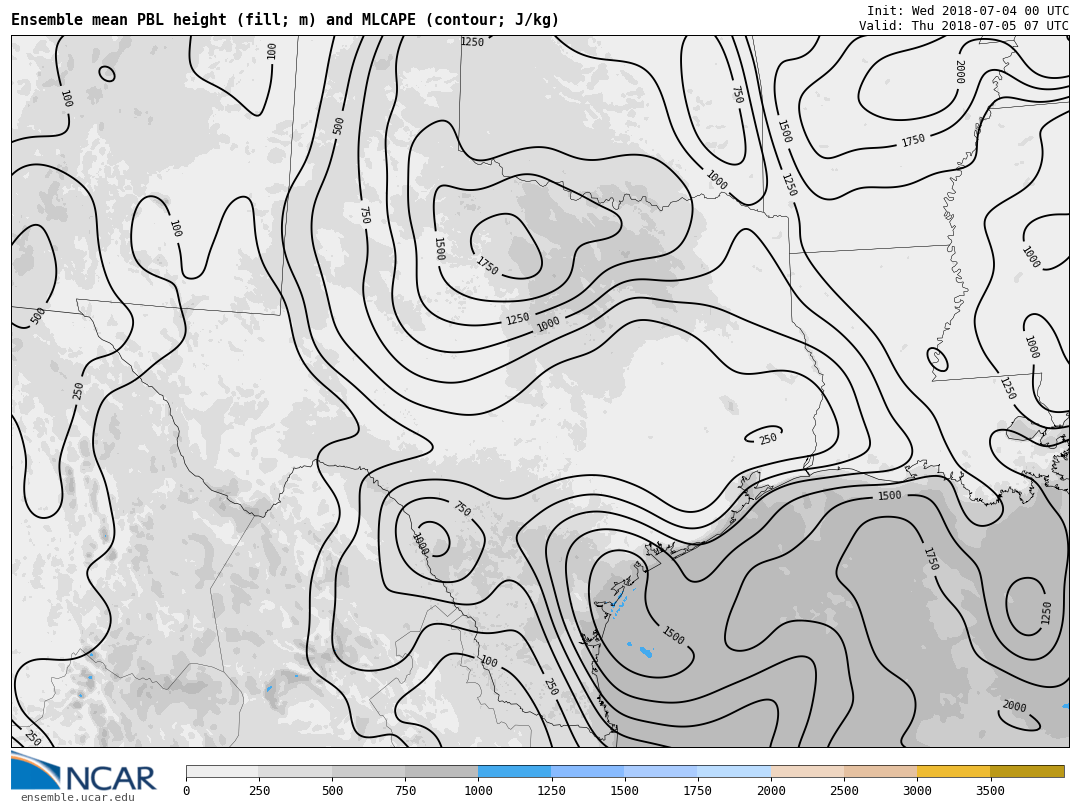Pick the 1750–2000 palest blue colorbar segment
The width and height of the screenshot is (1080, 810).
tap(734, 771)
